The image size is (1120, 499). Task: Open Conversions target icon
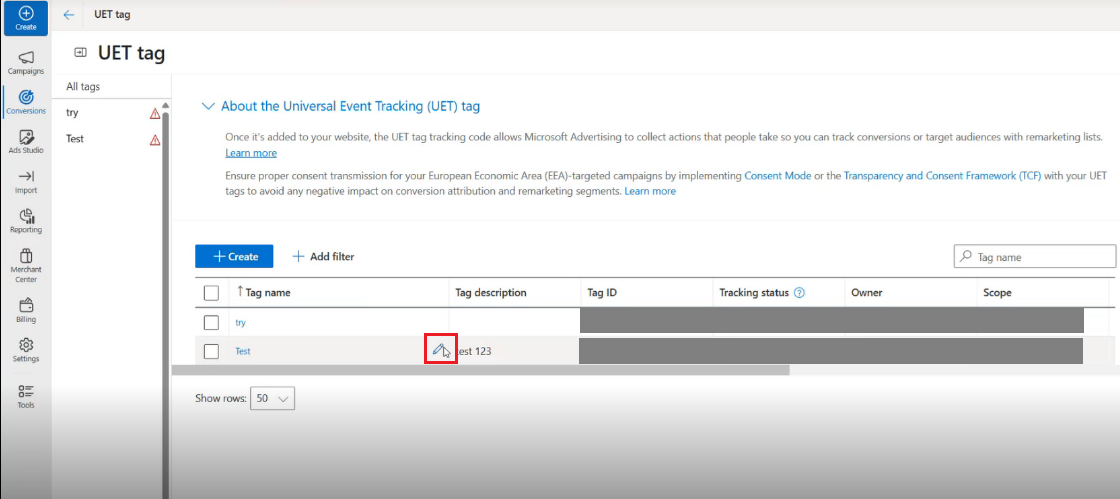click(x=26, y=96)
